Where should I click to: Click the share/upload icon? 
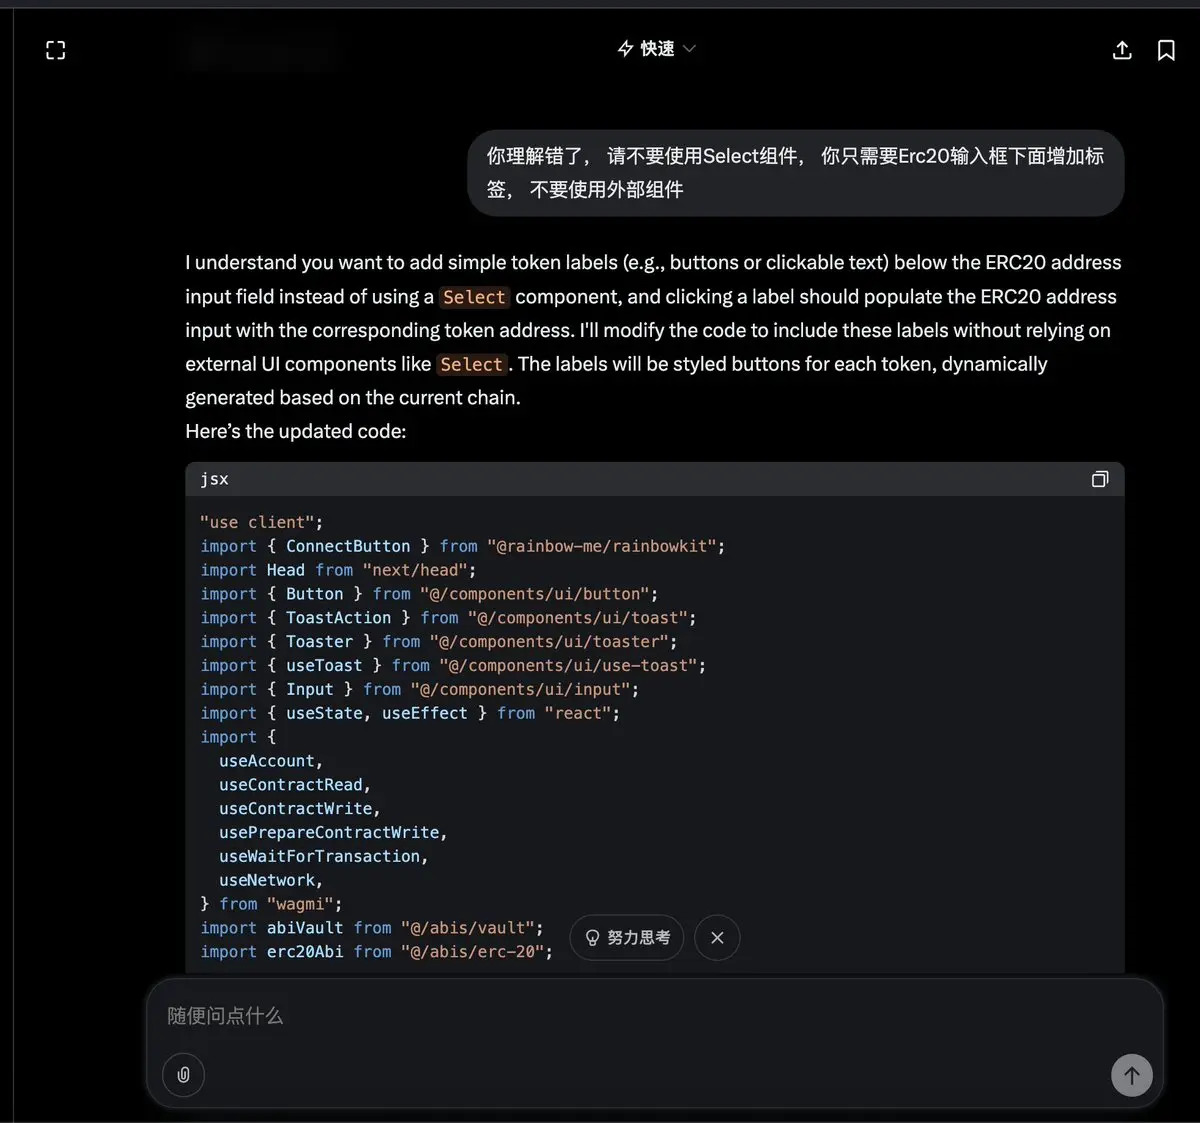(1122, 50)
